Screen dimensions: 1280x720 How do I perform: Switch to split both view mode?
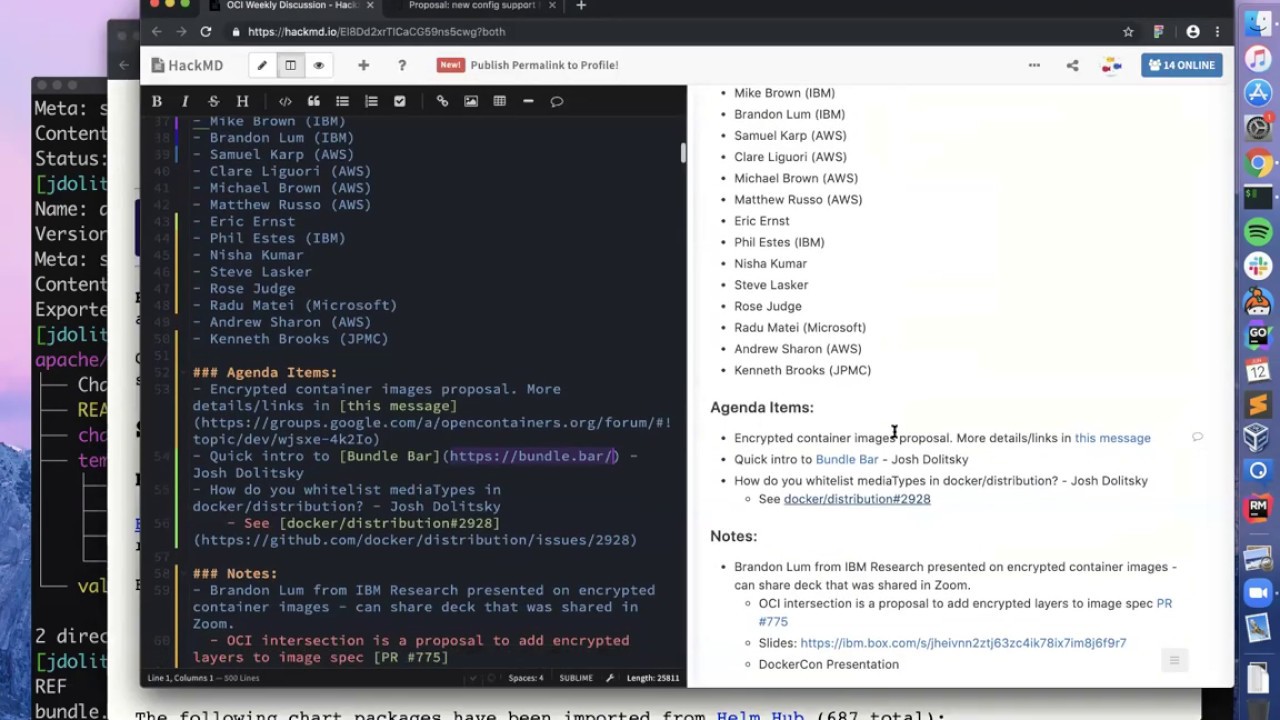tap(290, 65)
